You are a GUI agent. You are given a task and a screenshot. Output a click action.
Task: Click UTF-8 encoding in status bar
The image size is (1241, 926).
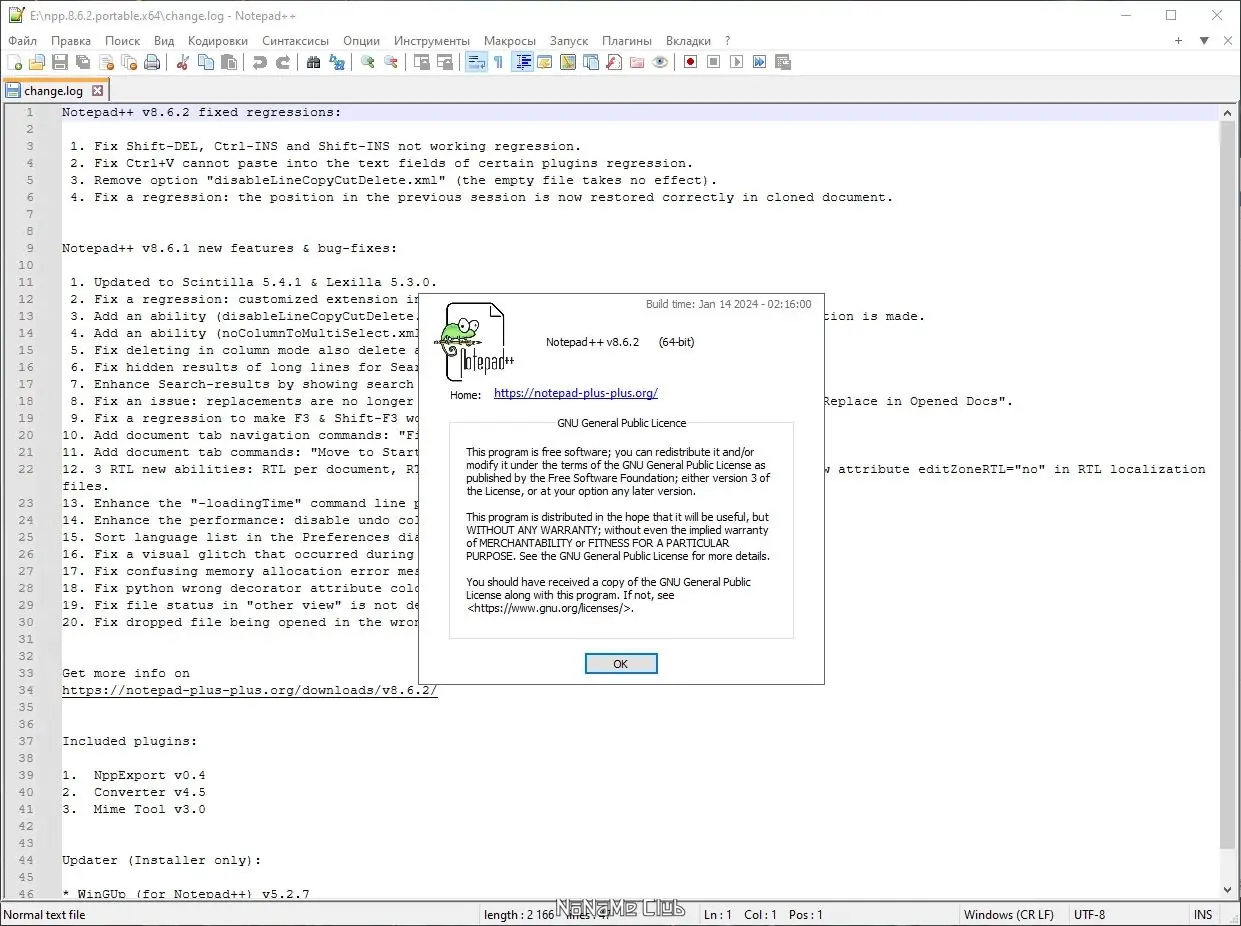1089,915
